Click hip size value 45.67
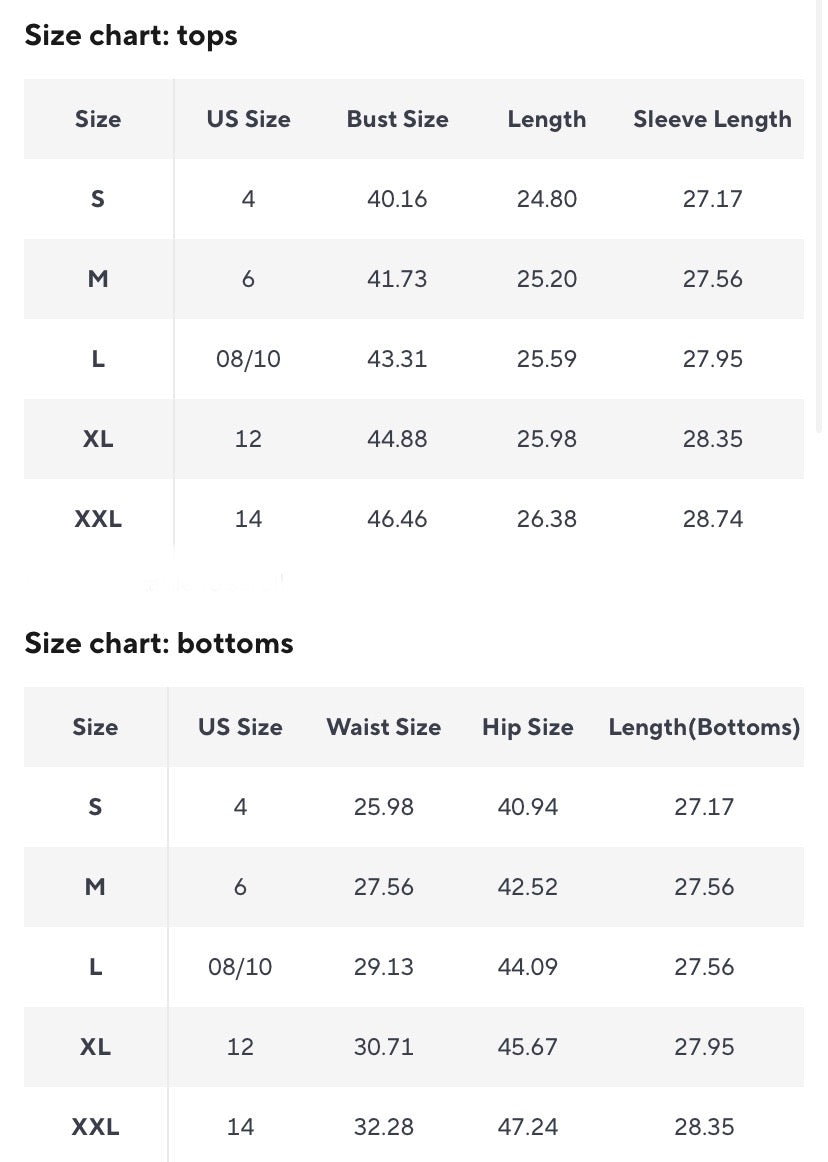Viewport: 828px width, 1162px height. 527,1047
